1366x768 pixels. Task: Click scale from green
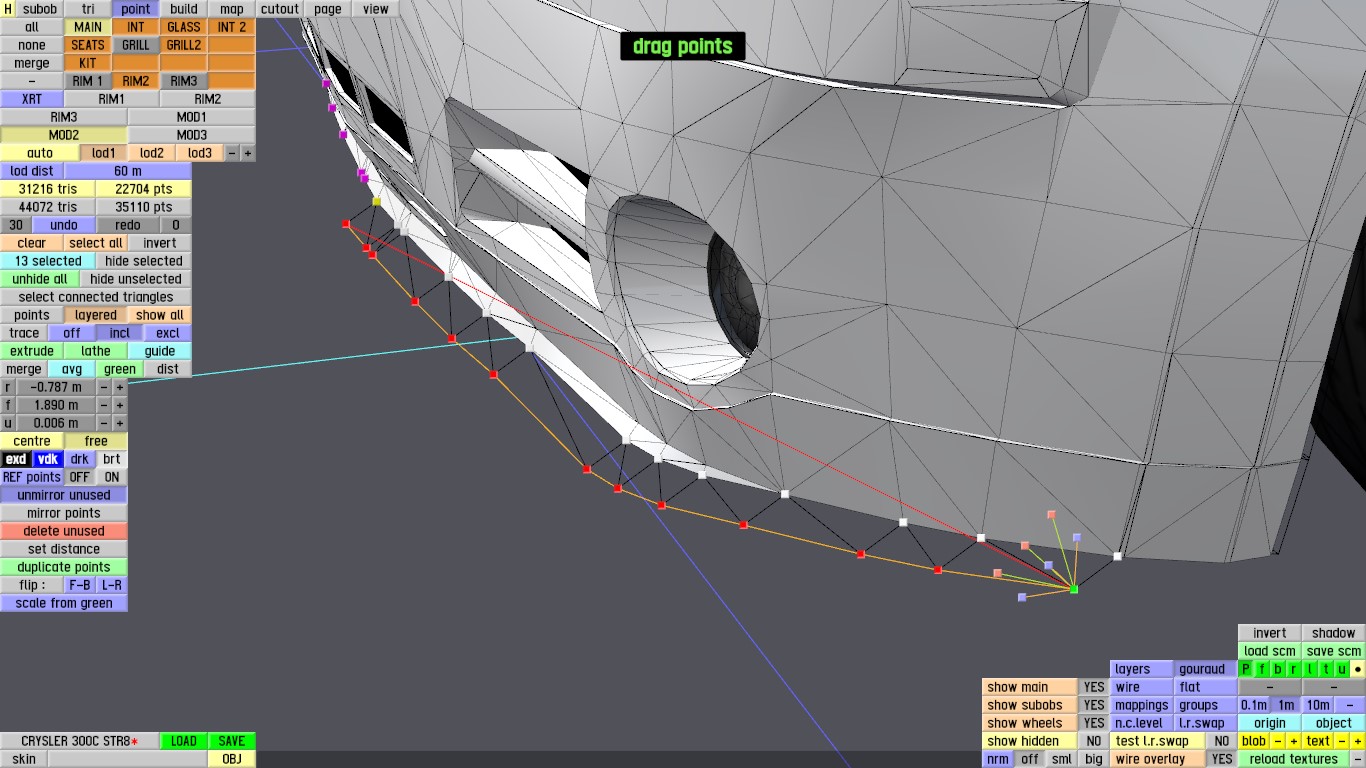(64, 603)
